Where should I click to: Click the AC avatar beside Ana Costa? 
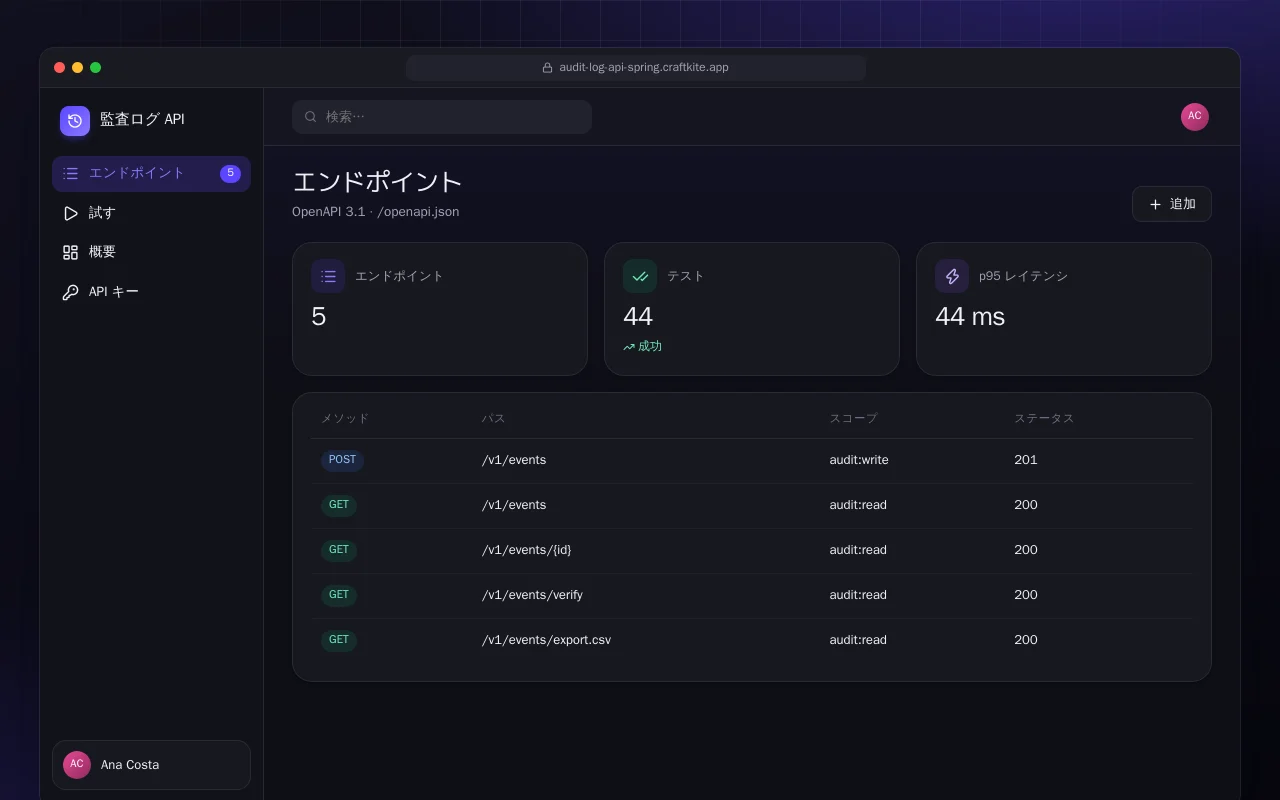pyautogui.click(x=77, y=764)
